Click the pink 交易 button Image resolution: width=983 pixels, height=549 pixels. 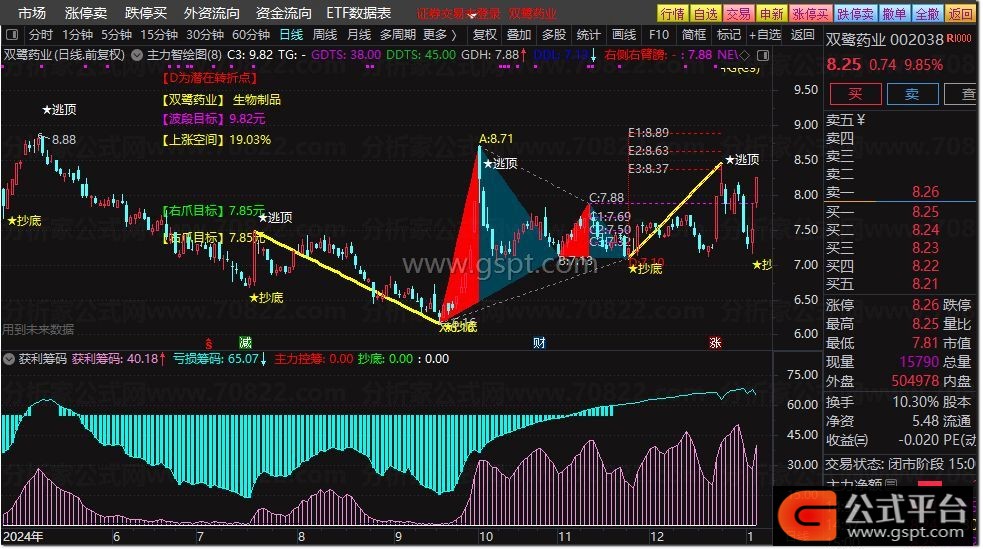738,13
